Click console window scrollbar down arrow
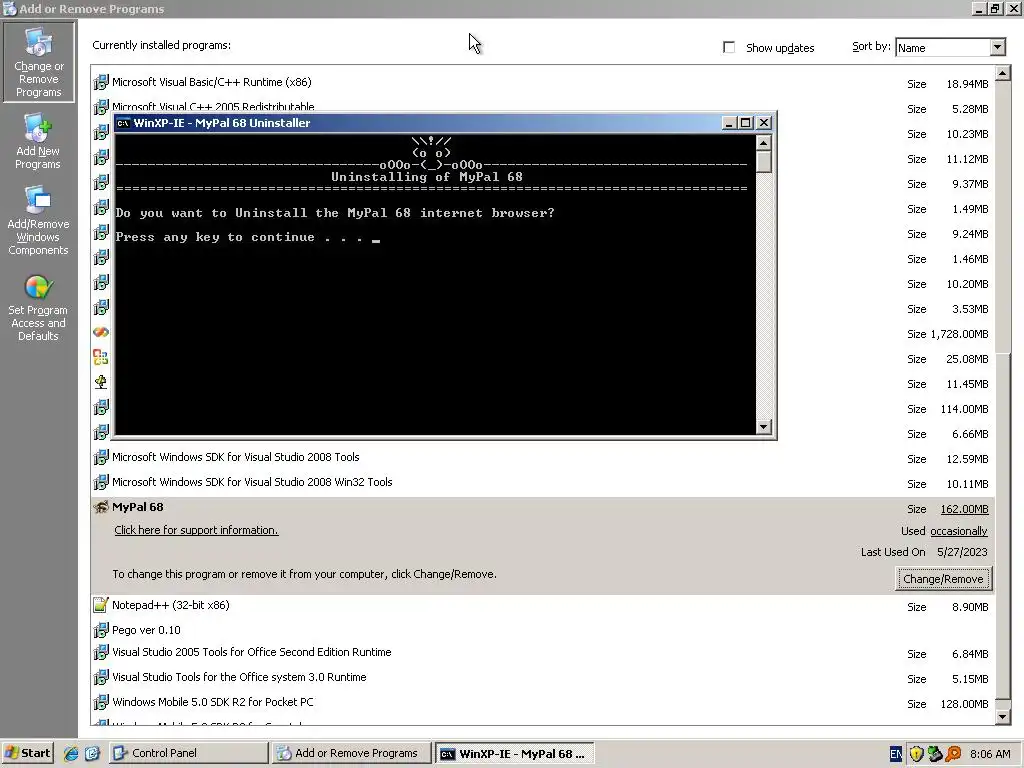This screenshot has height=768, width=1024. 763,426
